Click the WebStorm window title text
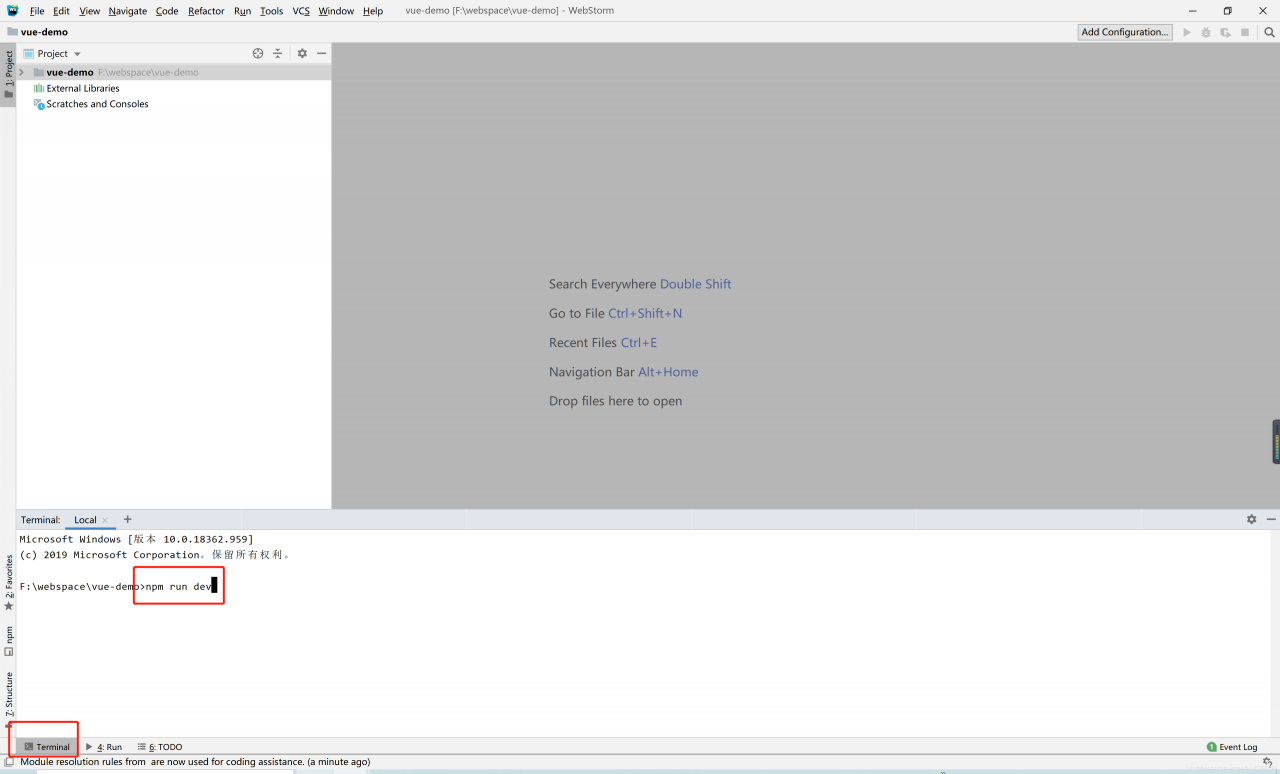The image size is (1280, 774). point(510,11)
